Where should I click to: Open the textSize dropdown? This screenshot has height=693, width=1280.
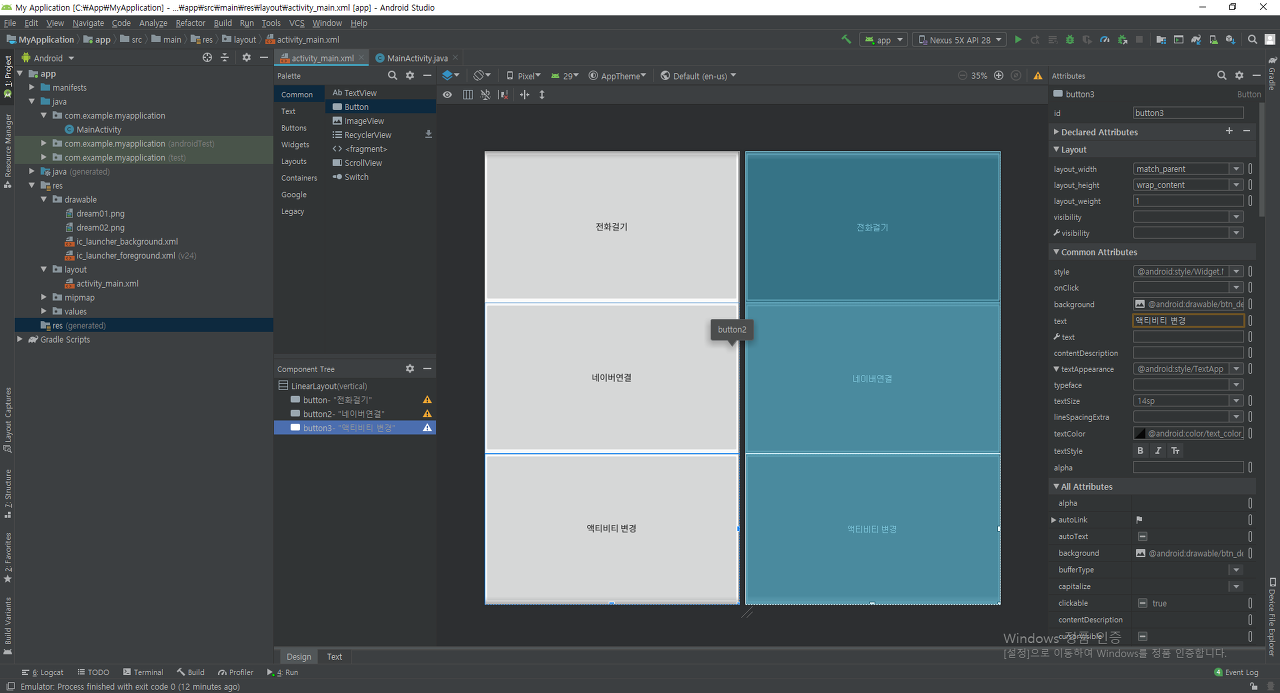1236,401
